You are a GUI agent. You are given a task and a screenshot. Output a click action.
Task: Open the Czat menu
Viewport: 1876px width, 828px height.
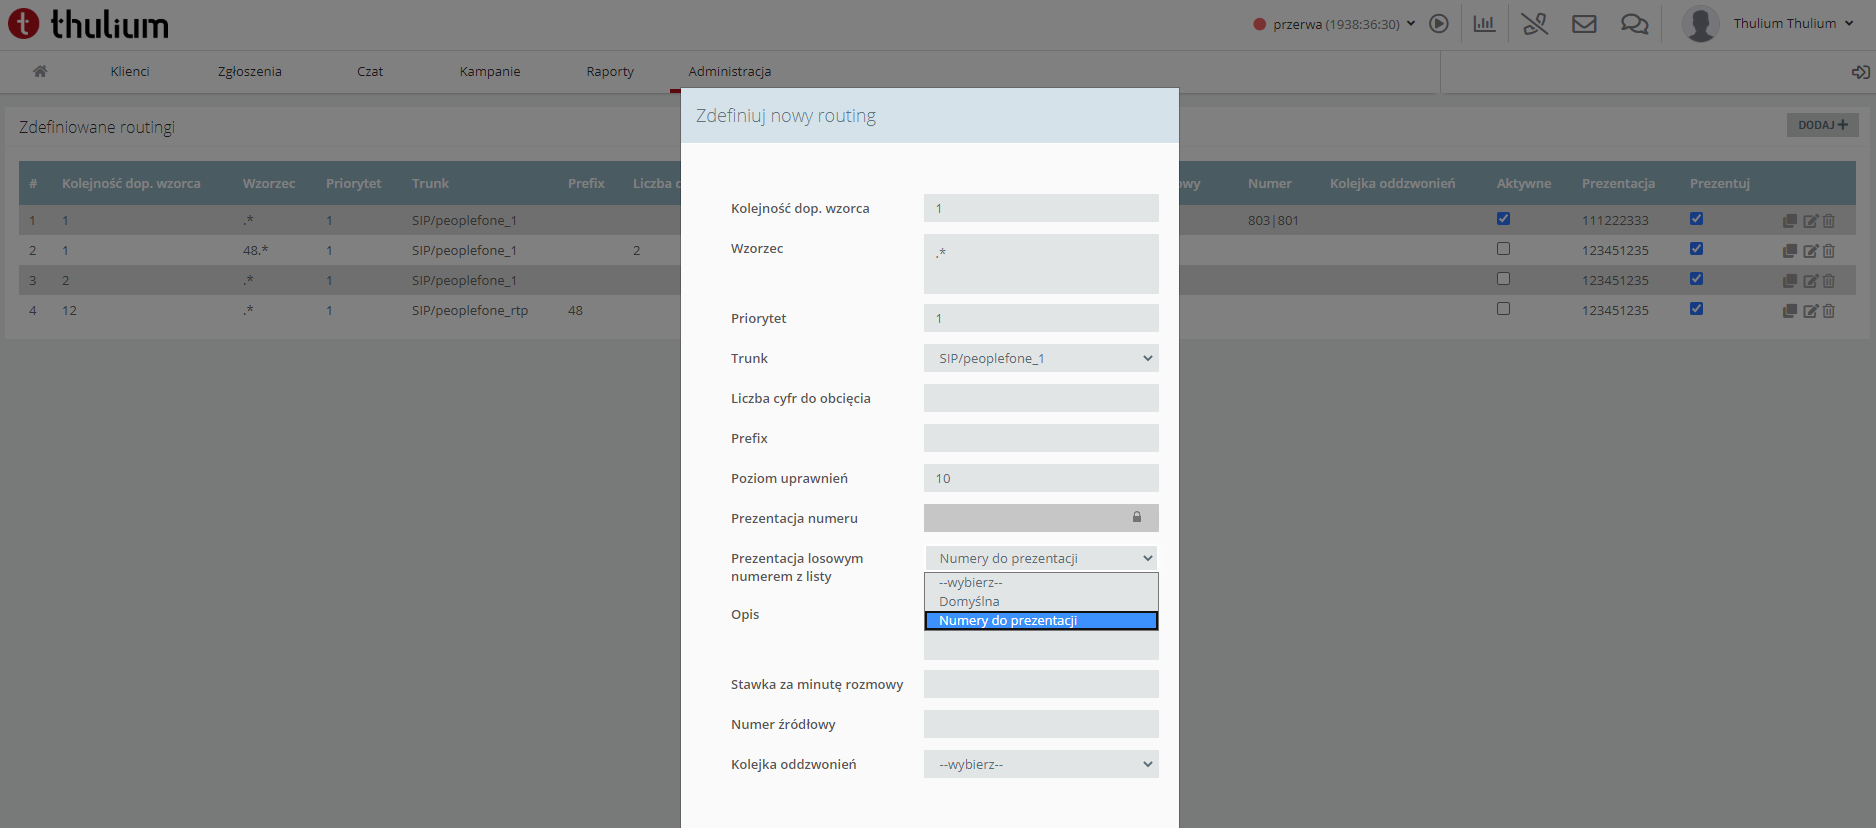point(370,71)
